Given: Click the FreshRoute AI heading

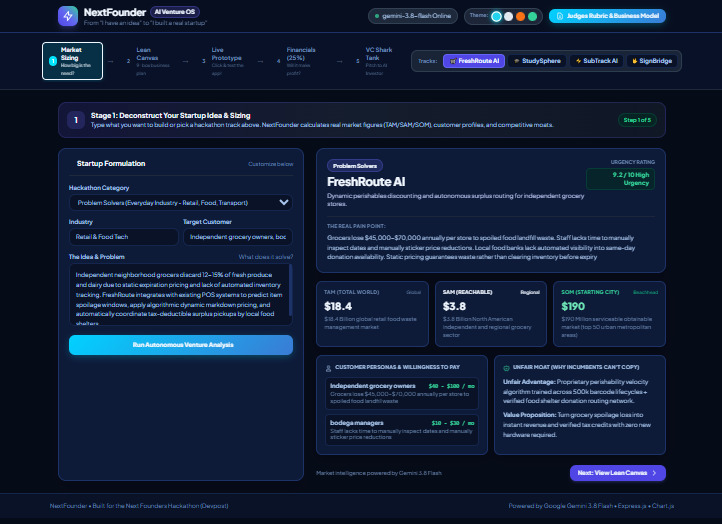Looking at the screenshot, I should 366,182.
